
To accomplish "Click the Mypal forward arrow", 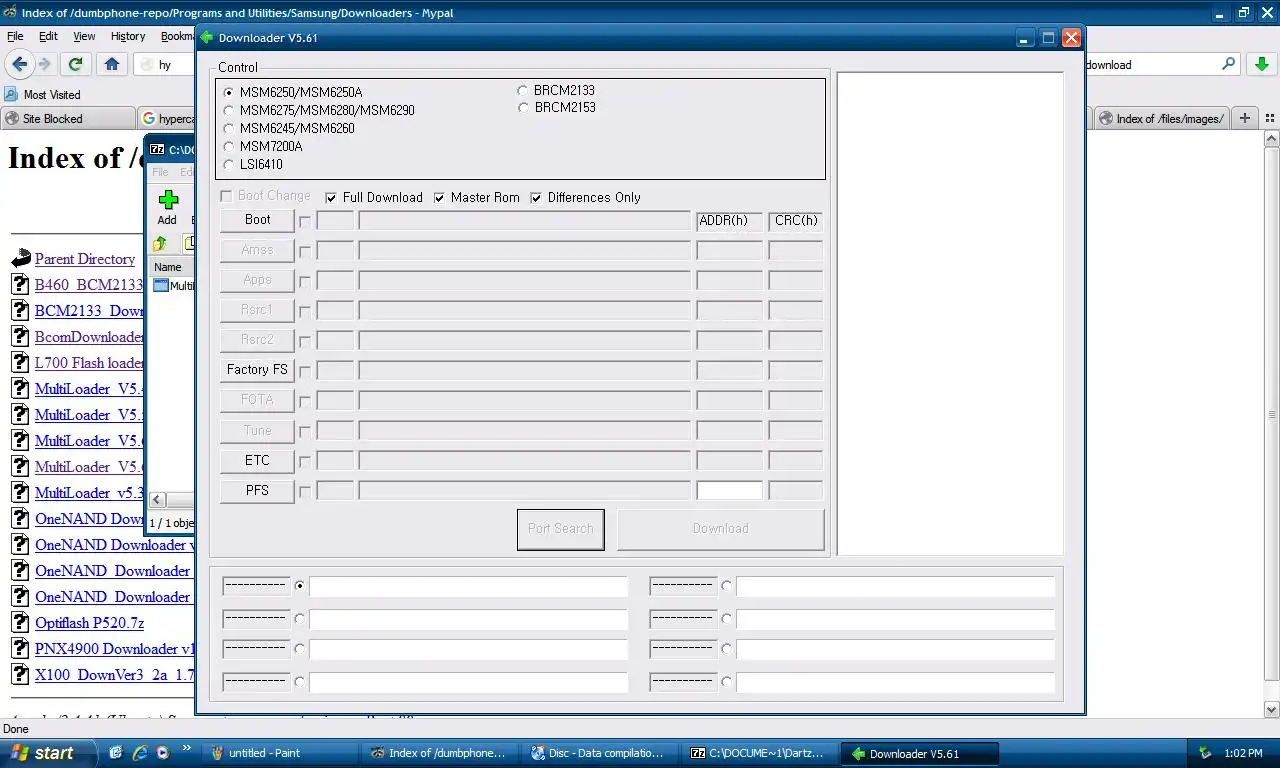I will point(45,64).
